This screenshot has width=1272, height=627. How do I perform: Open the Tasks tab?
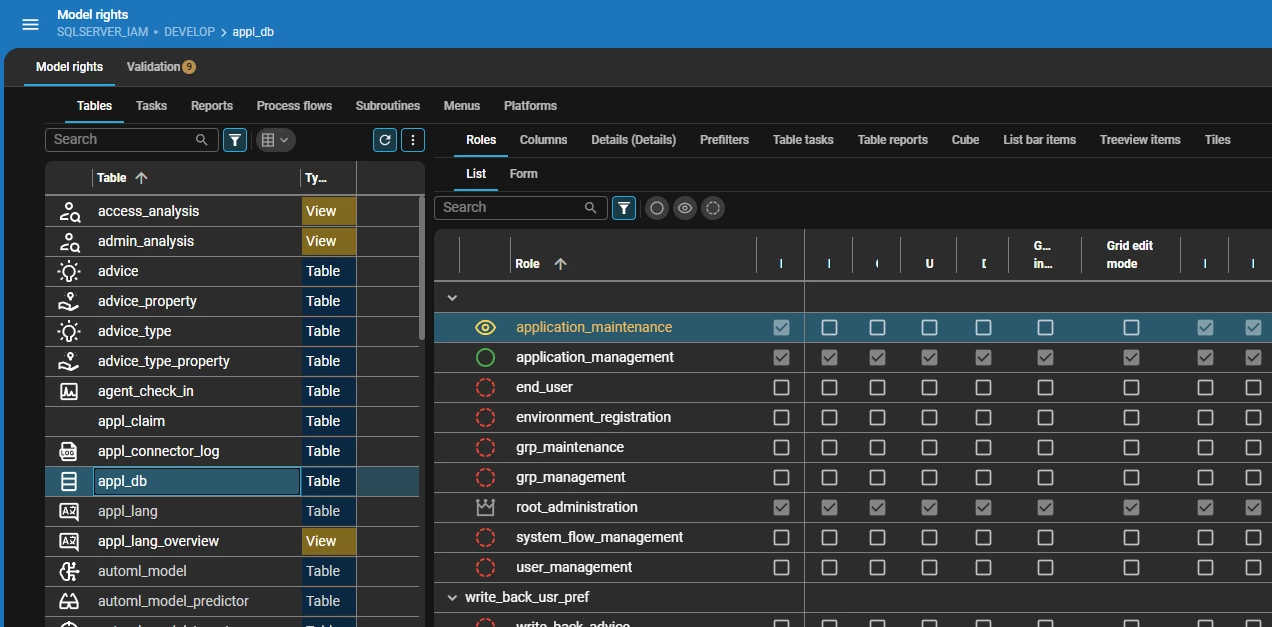pos(151,106)
